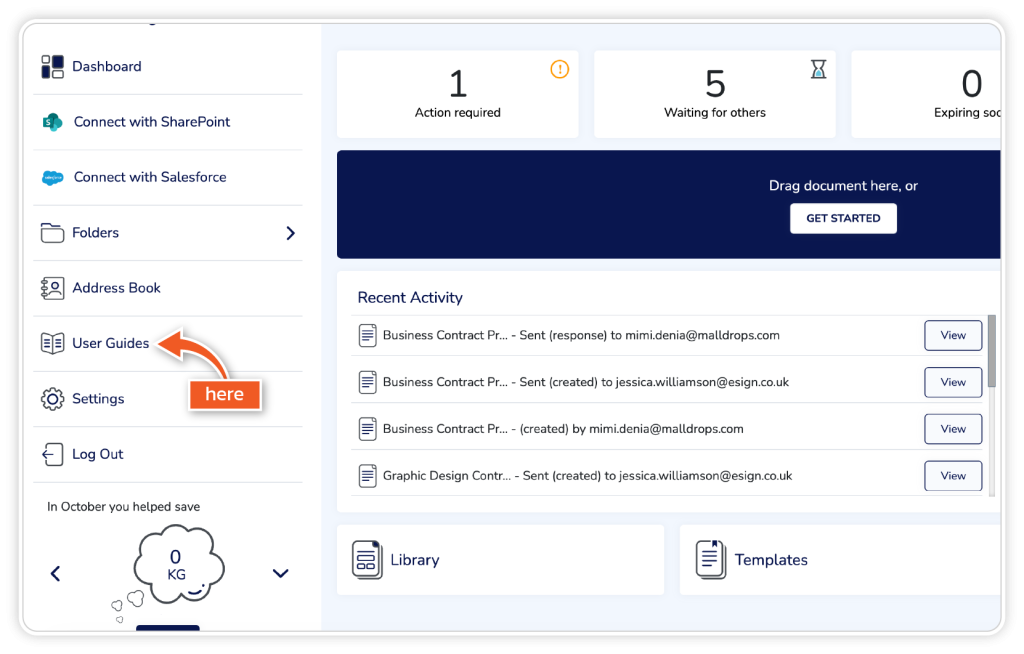The width and height of the screenshot is (1024, 654).
Task: Open Connect with Salesforce menu item
Action: point(150,177)
